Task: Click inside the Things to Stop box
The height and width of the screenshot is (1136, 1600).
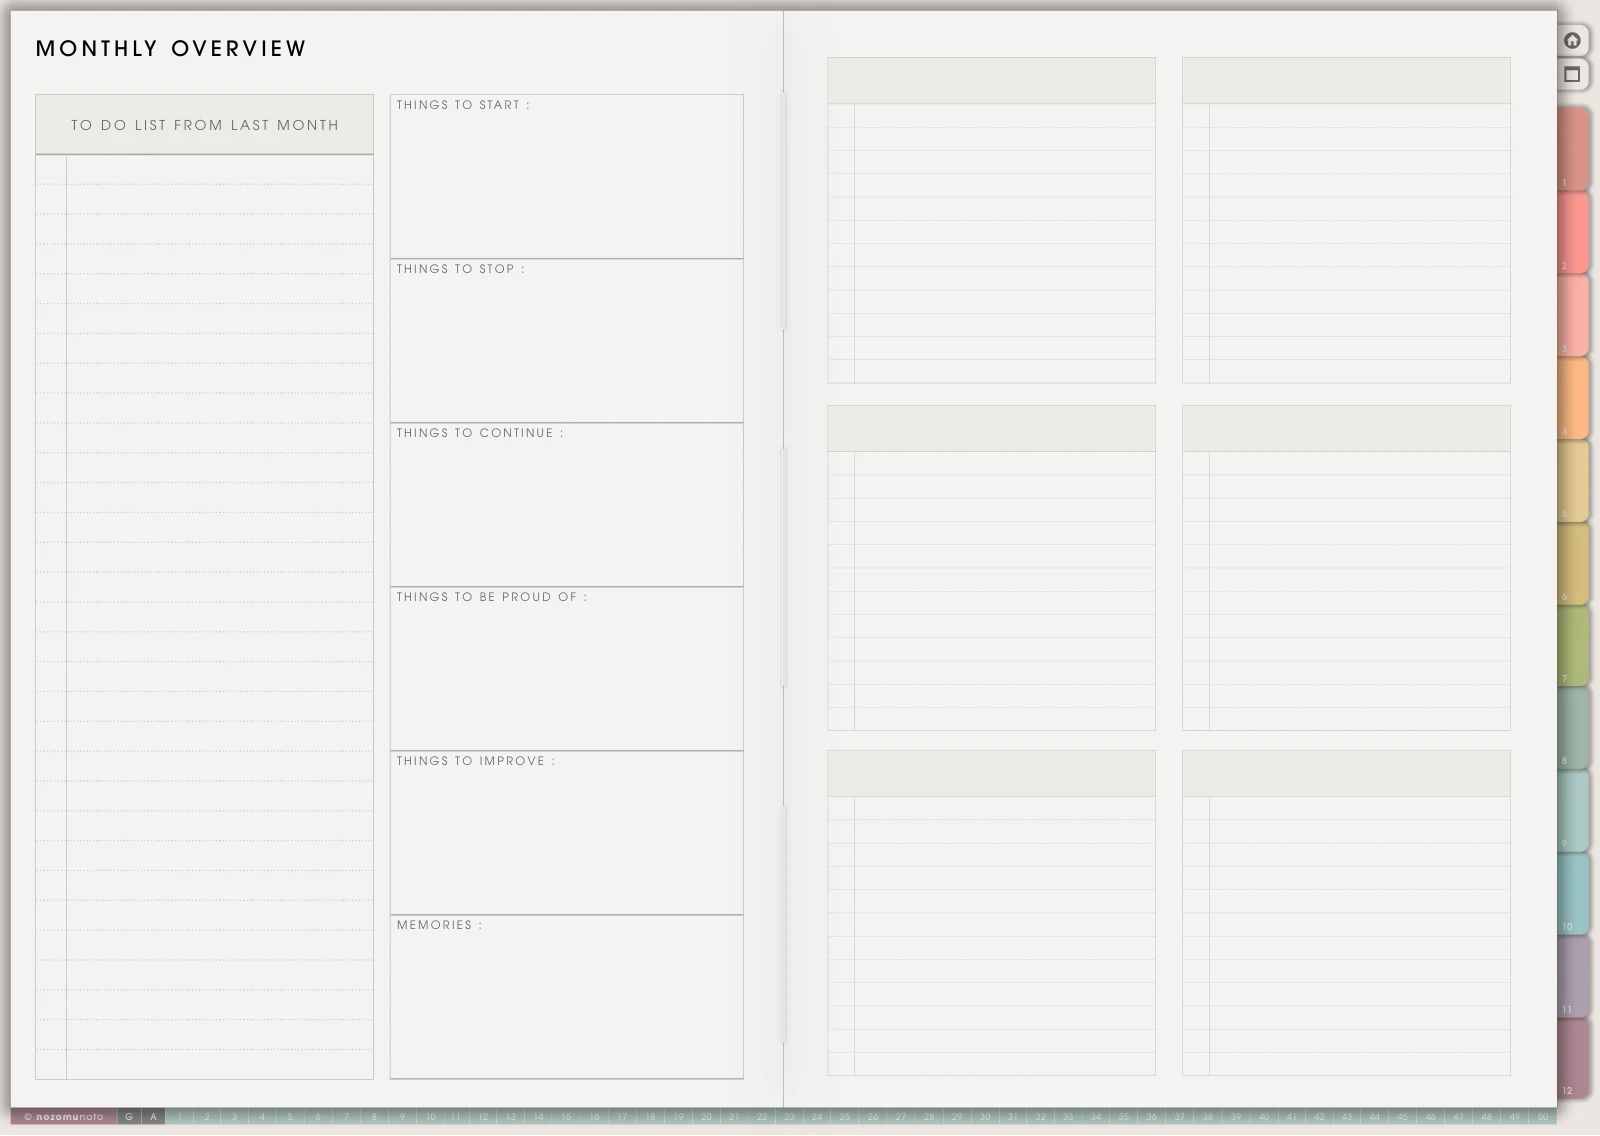Action: click(x=566, y=340)
